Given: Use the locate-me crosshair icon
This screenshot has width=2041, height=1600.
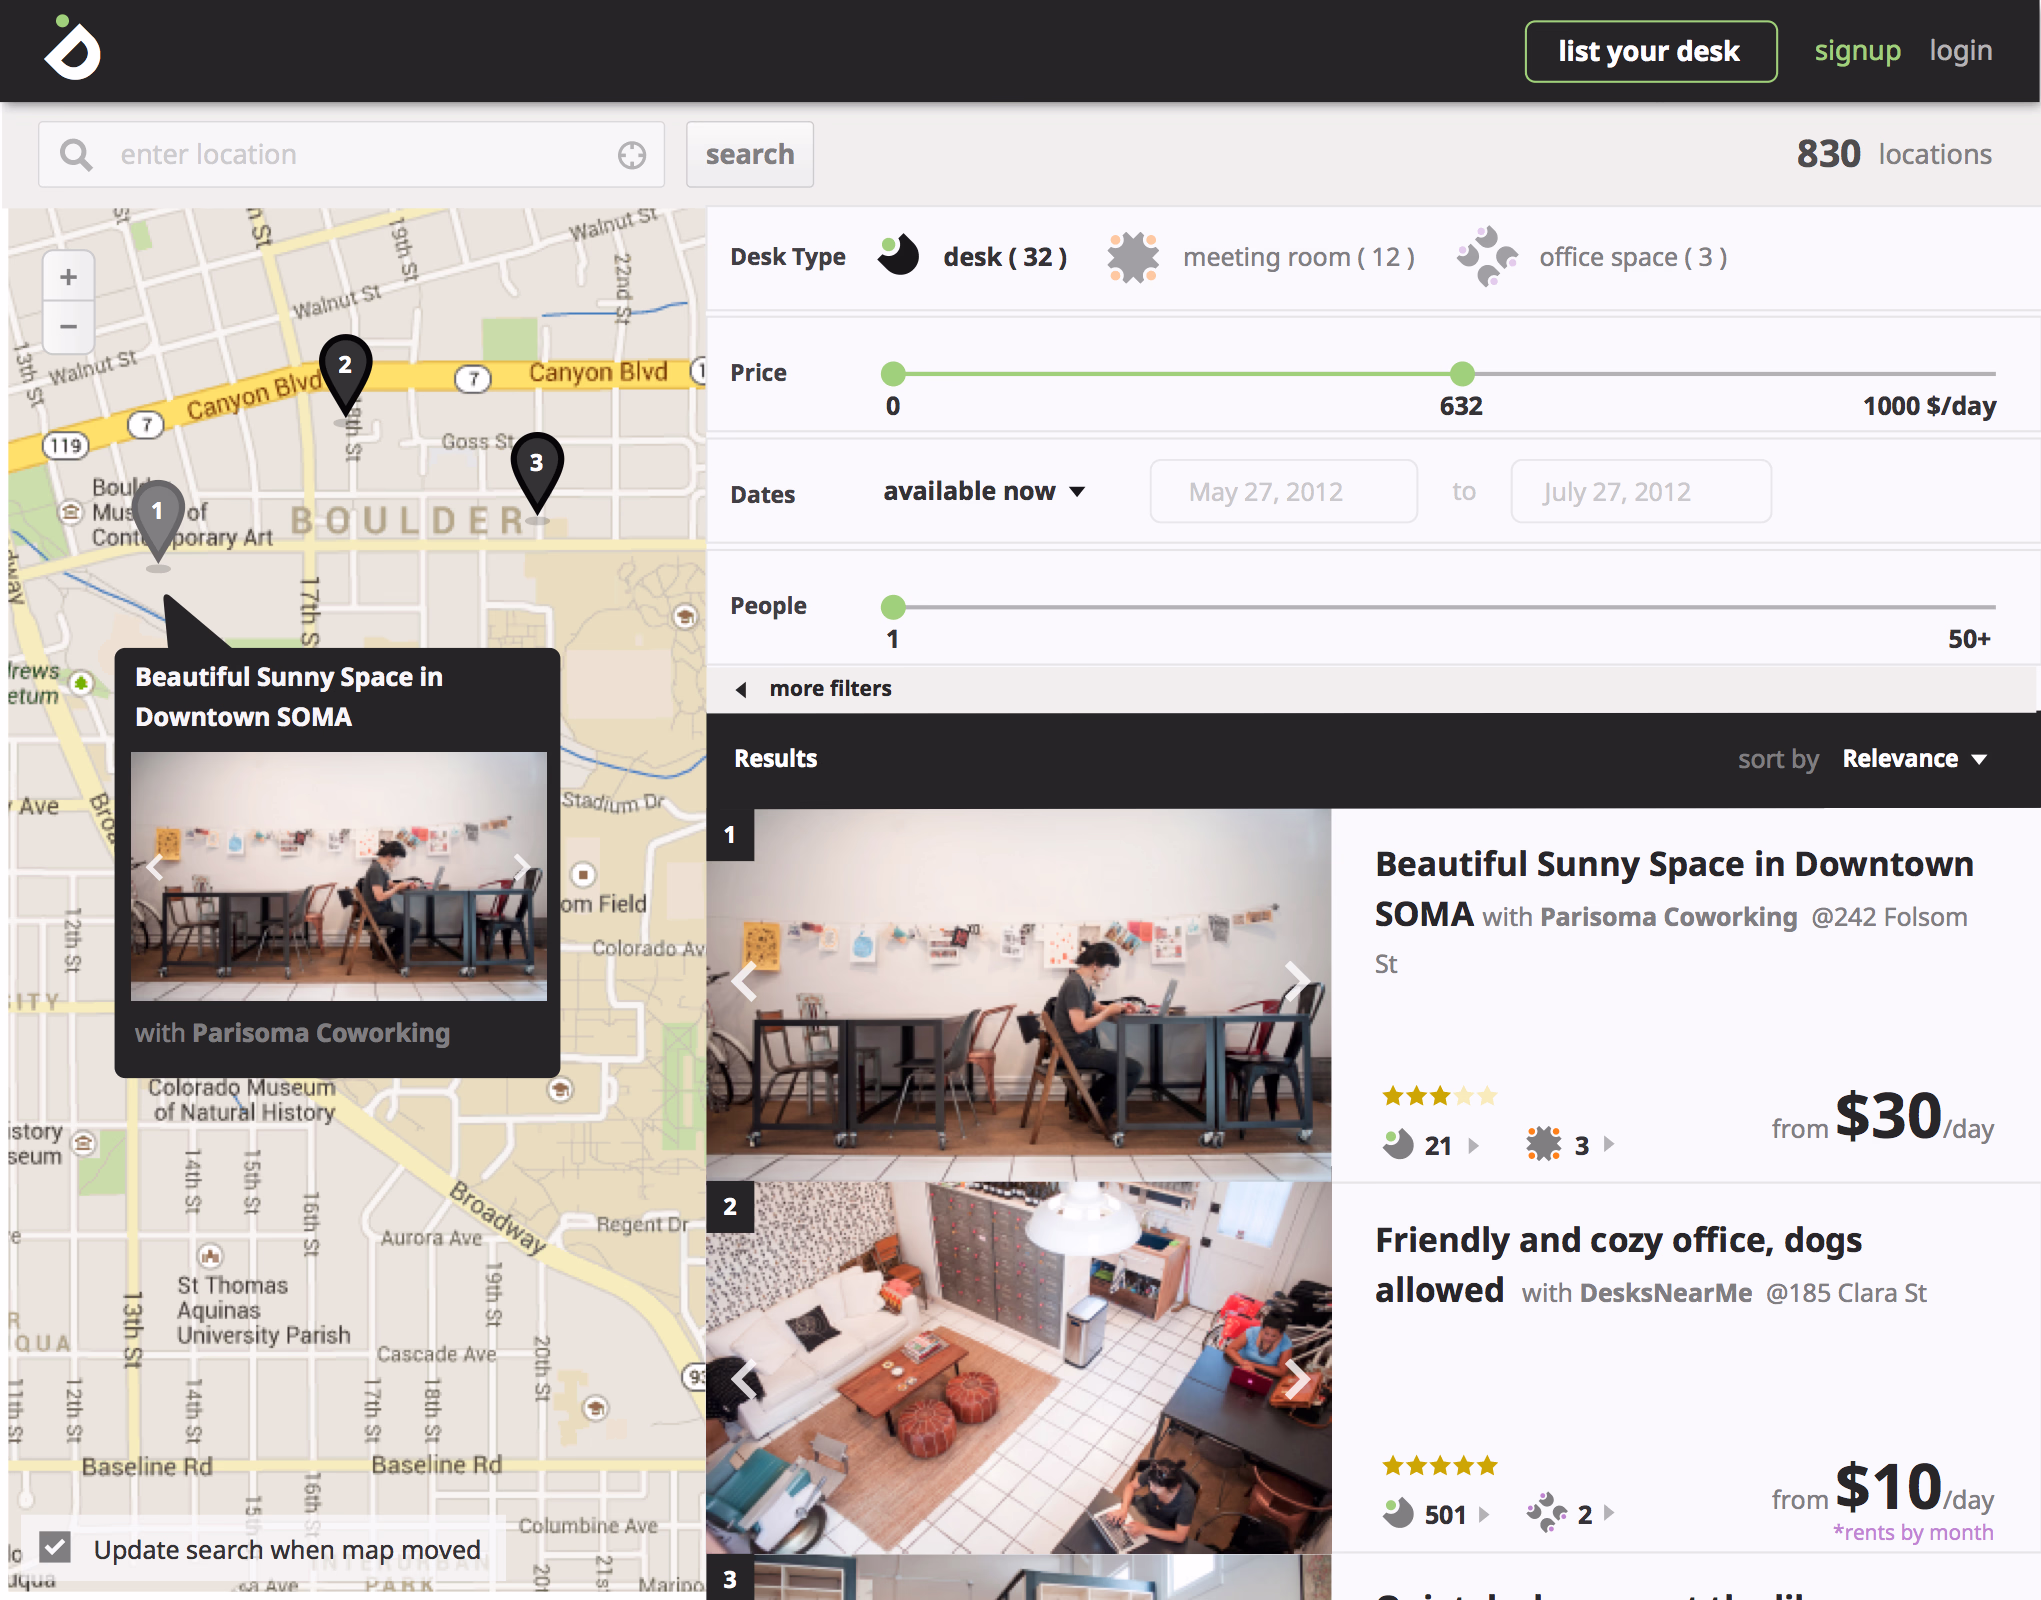Looking at the screenshot, I should 632,155.
